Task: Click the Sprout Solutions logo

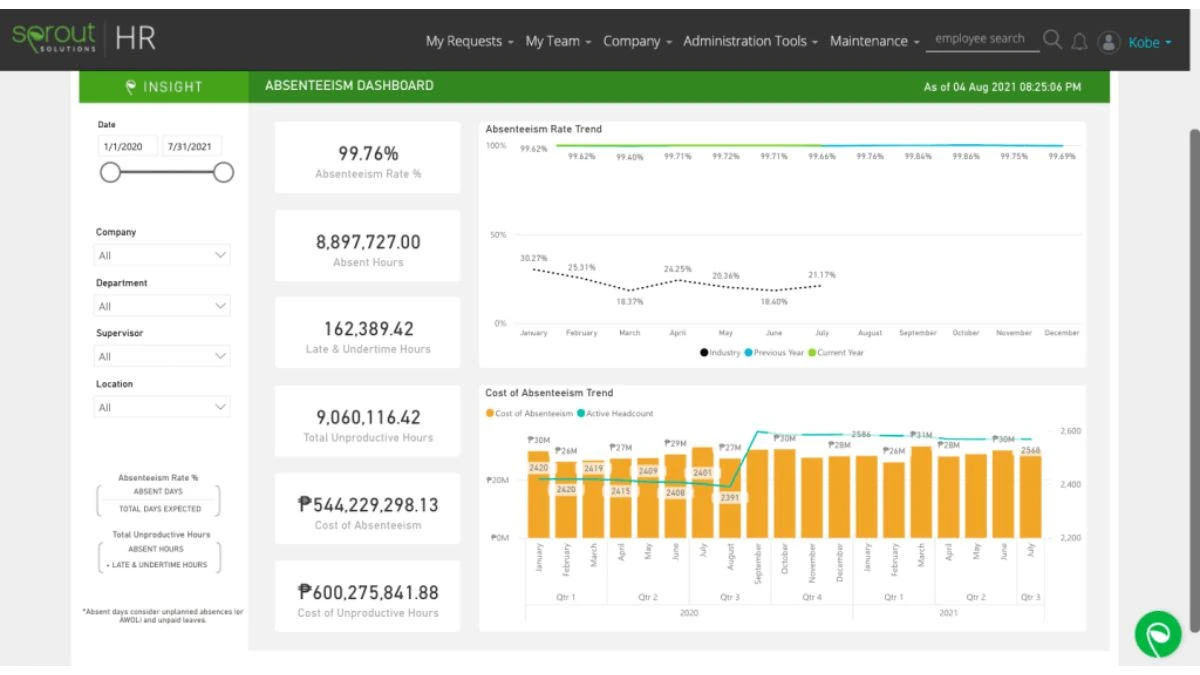Action: coord(55,38)
